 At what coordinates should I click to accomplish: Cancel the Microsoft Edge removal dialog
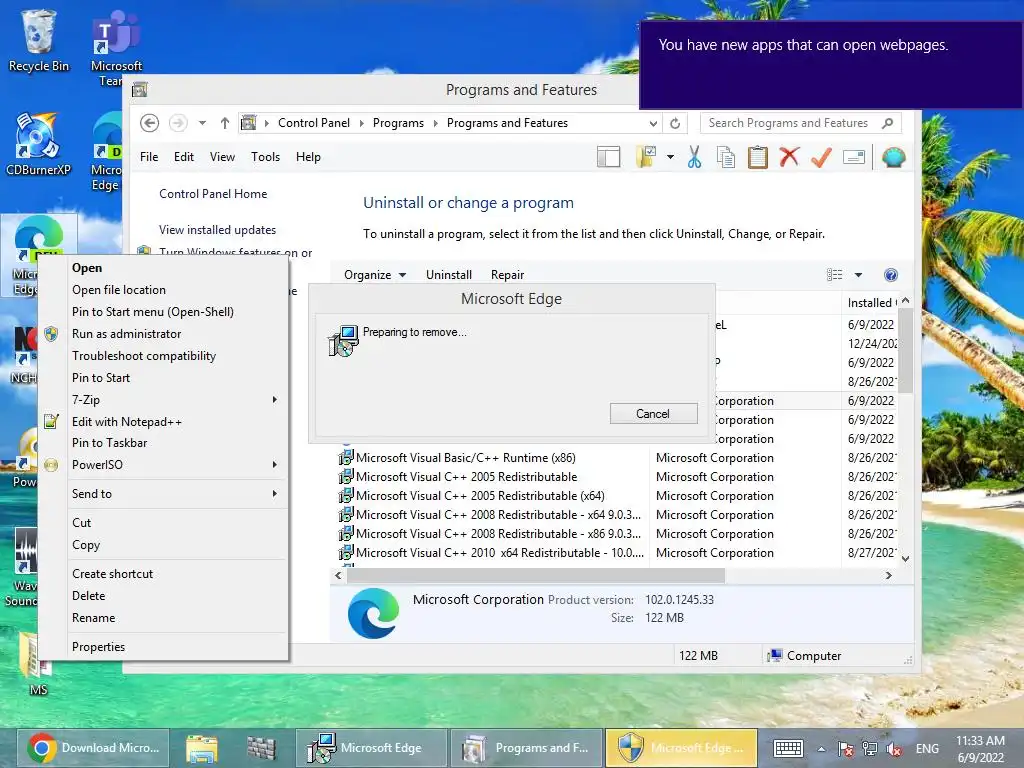[653, 413]
